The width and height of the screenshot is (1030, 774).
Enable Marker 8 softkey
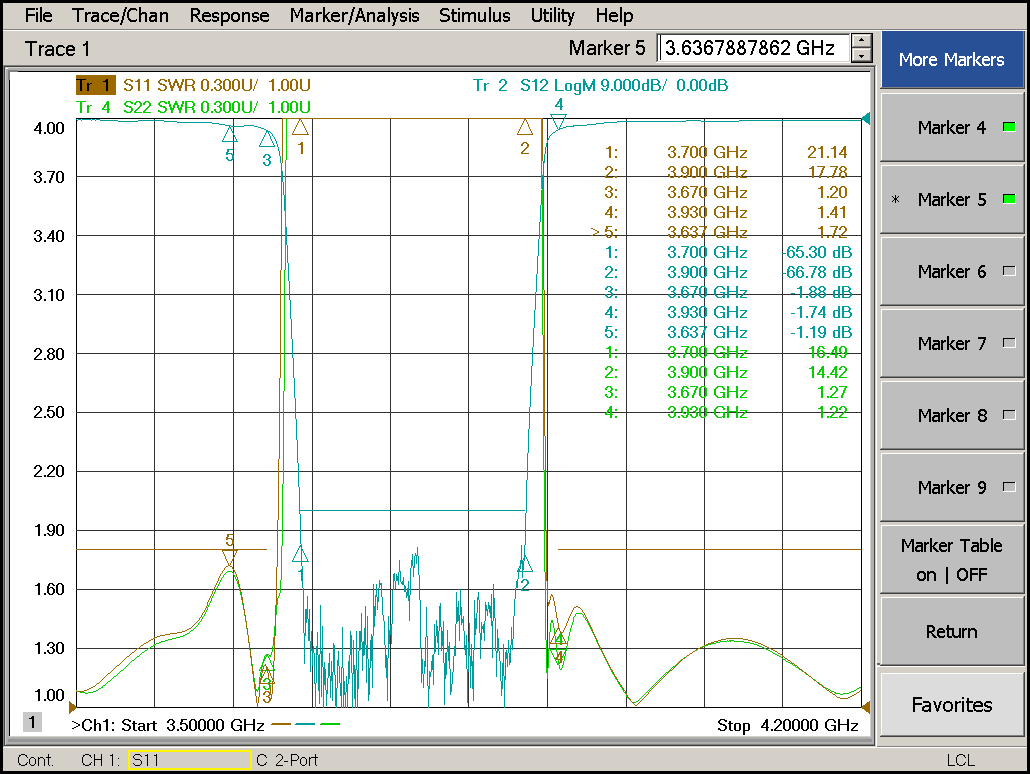952,415
